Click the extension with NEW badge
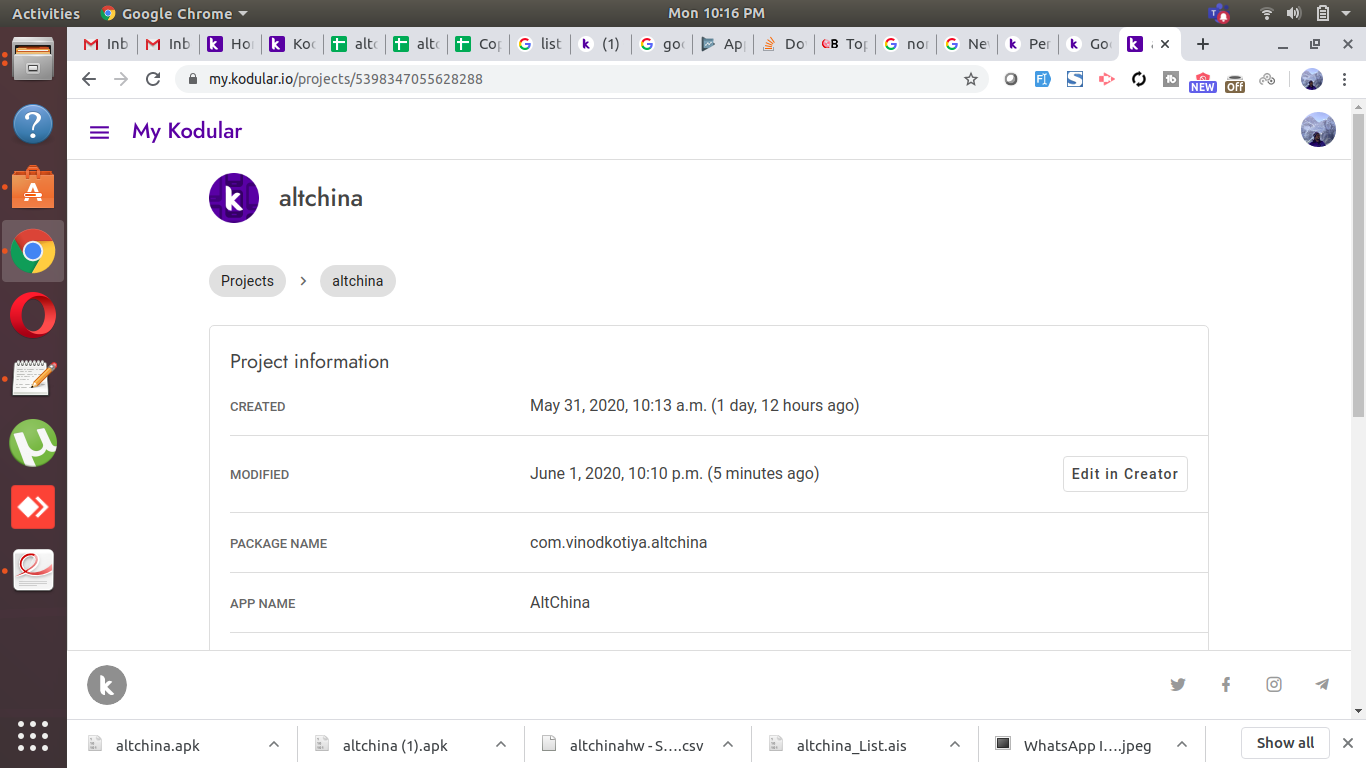This screenshot has width=1366, height=768. [x=1202, y=81]
